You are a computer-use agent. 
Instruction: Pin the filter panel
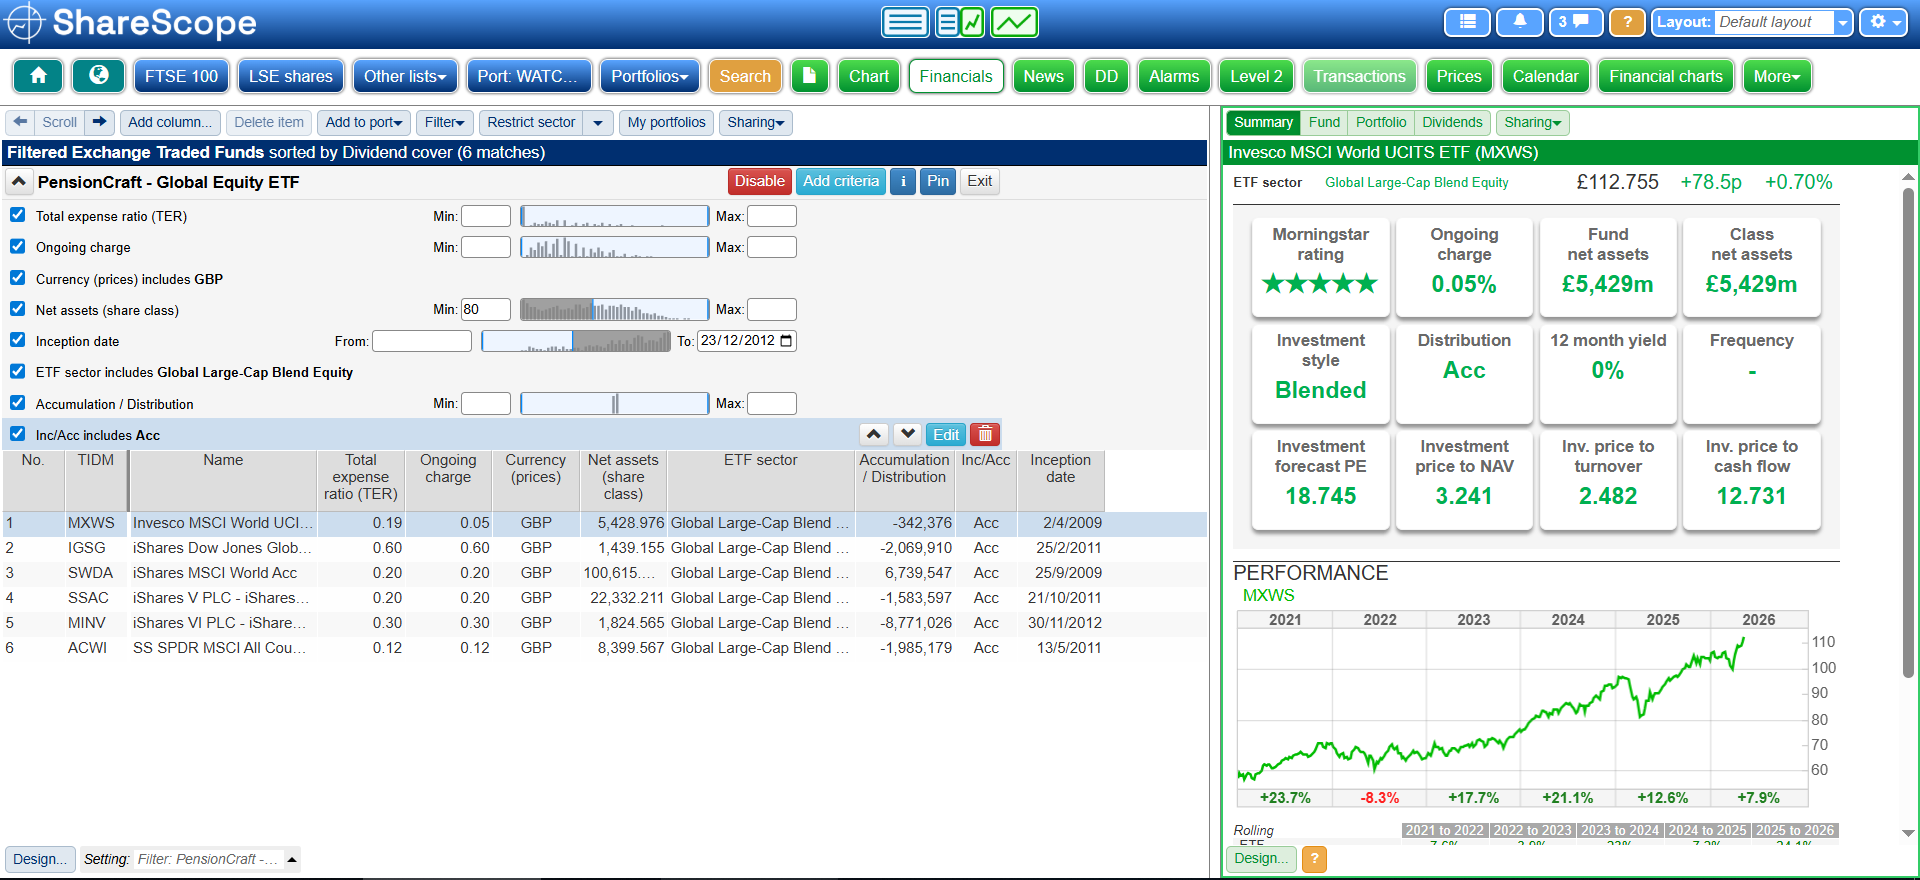coord(938,181)
